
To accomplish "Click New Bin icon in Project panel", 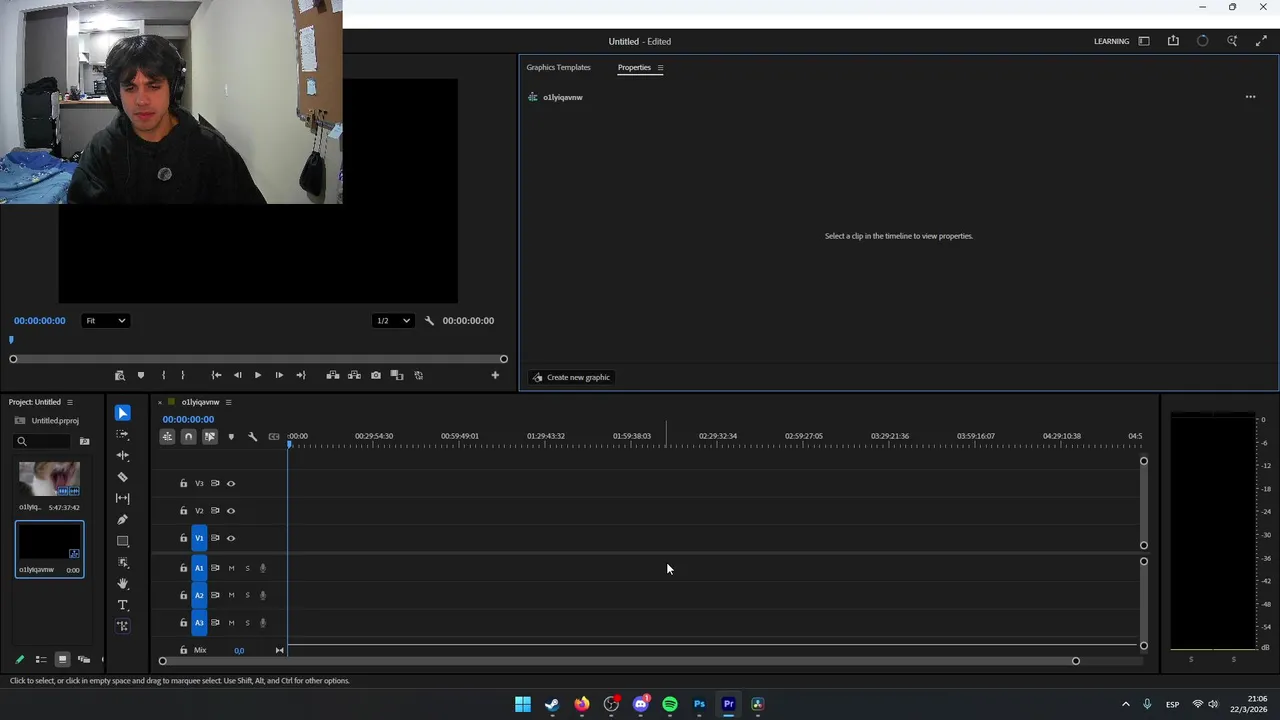I will (x=84, y=441).
